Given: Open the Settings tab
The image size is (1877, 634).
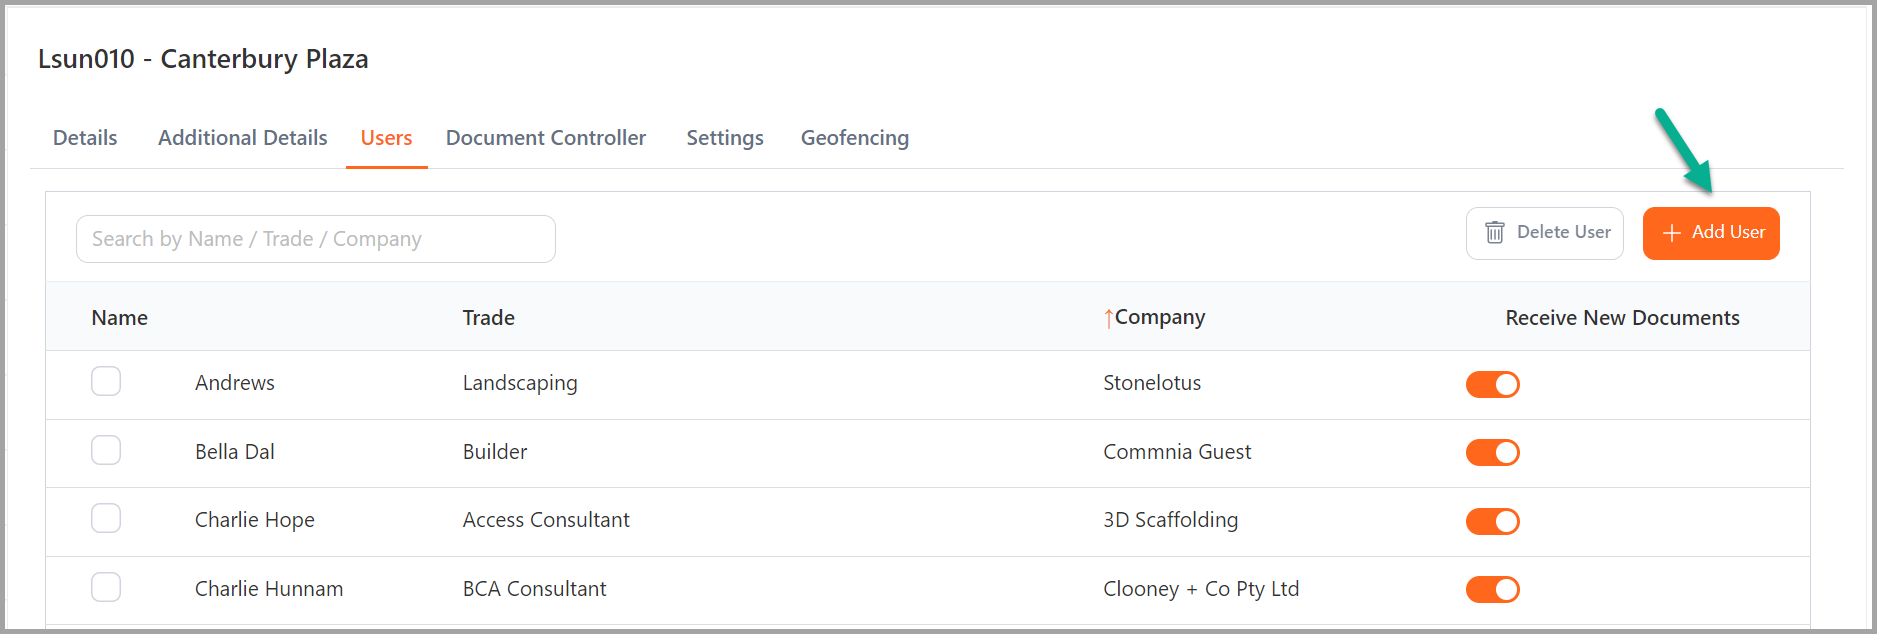Looking at the screenshot, I should (x=725, y=138).
